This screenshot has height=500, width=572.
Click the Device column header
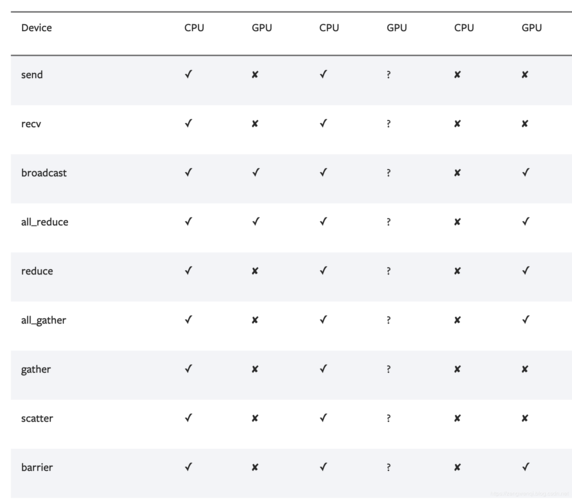(x=36, y=28)
